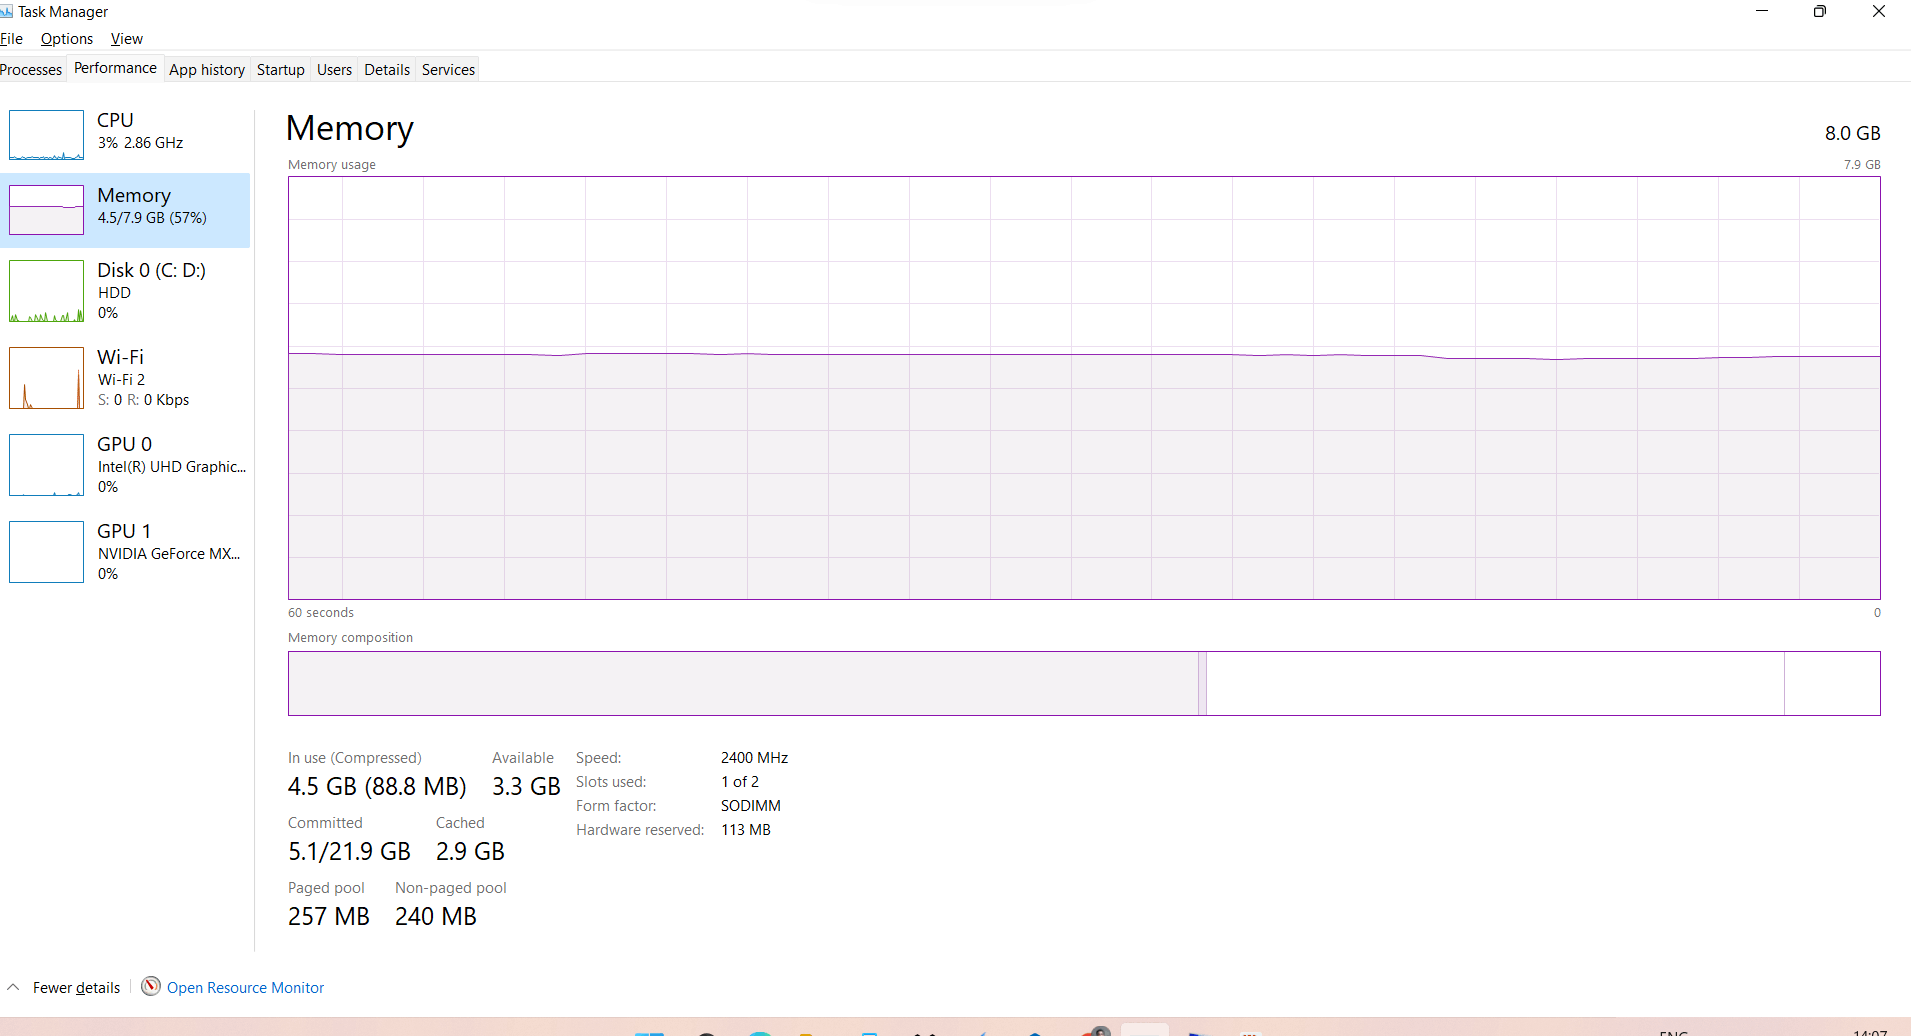This screenshot has width=1911, height=1036.
Task: Click the Paged pool value 257 MB
Action: [x=329, y=916]
